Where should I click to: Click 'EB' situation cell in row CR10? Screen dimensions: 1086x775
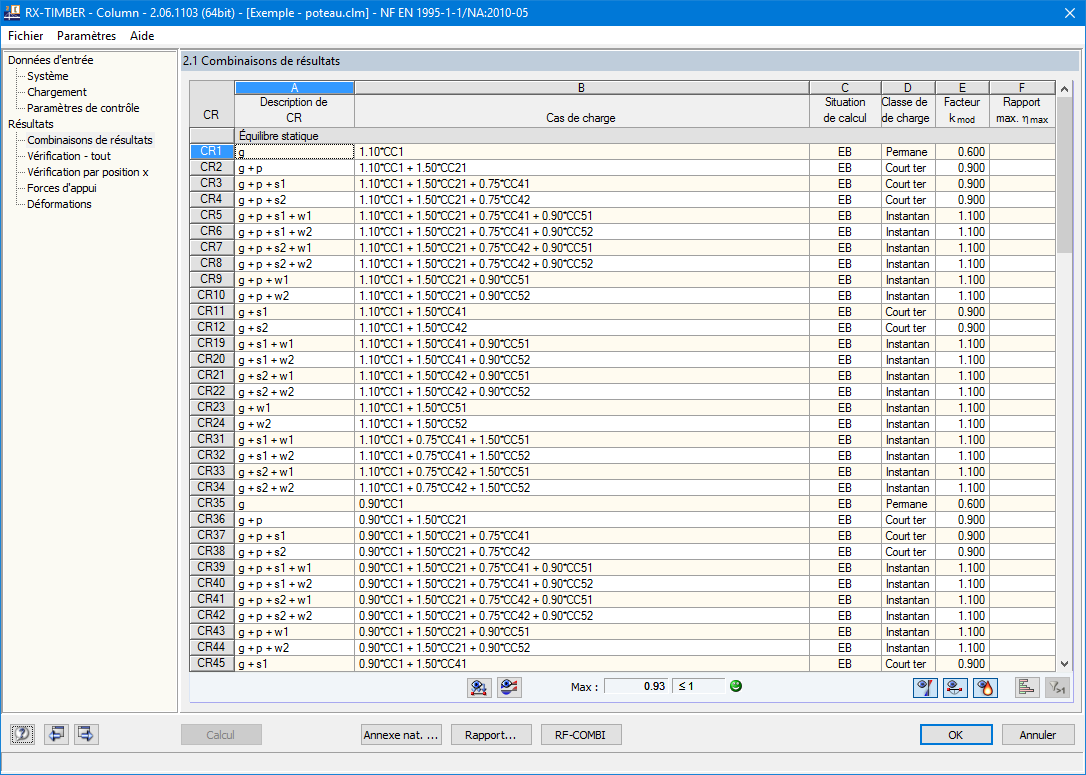pyautogui.click(x=845, y=296)
